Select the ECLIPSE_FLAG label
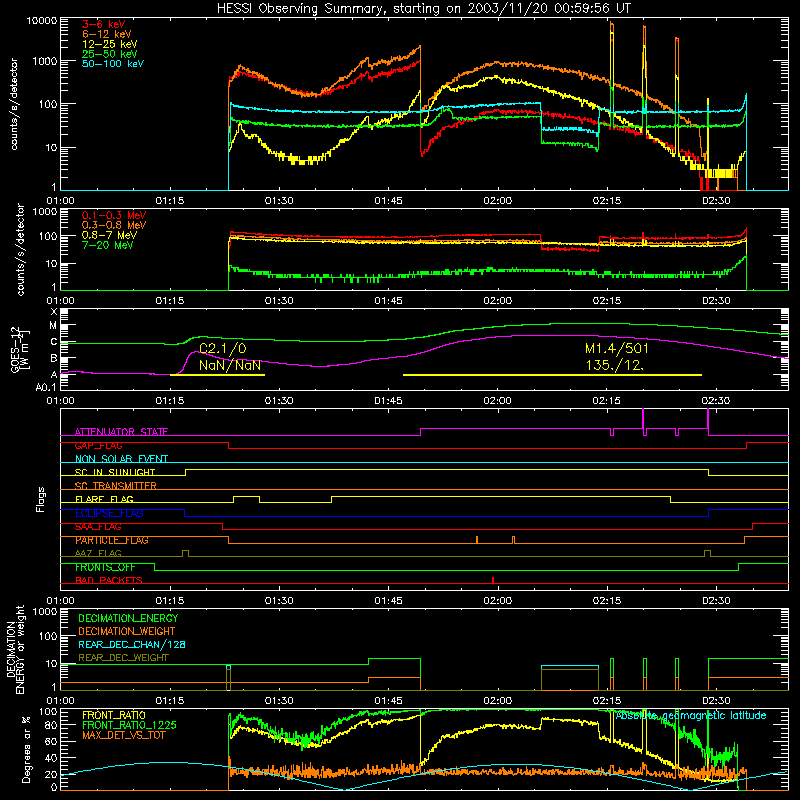This screenshot has width=800, height=800. click(109, 513)
